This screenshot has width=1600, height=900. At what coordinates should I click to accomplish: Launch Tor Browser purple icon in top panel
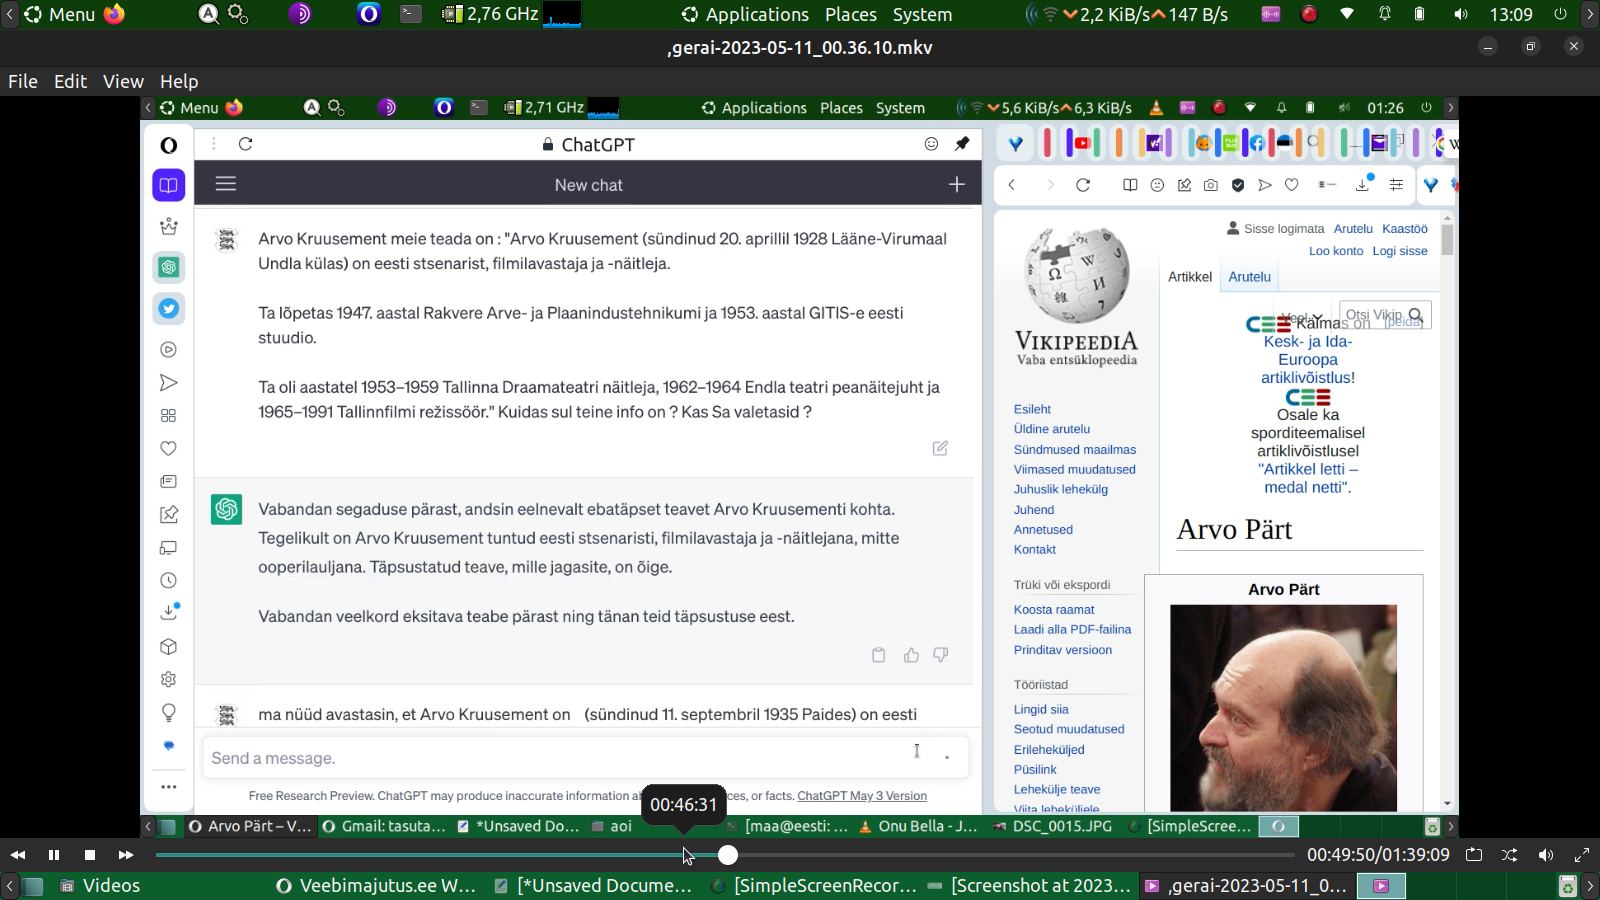[300, 14]
